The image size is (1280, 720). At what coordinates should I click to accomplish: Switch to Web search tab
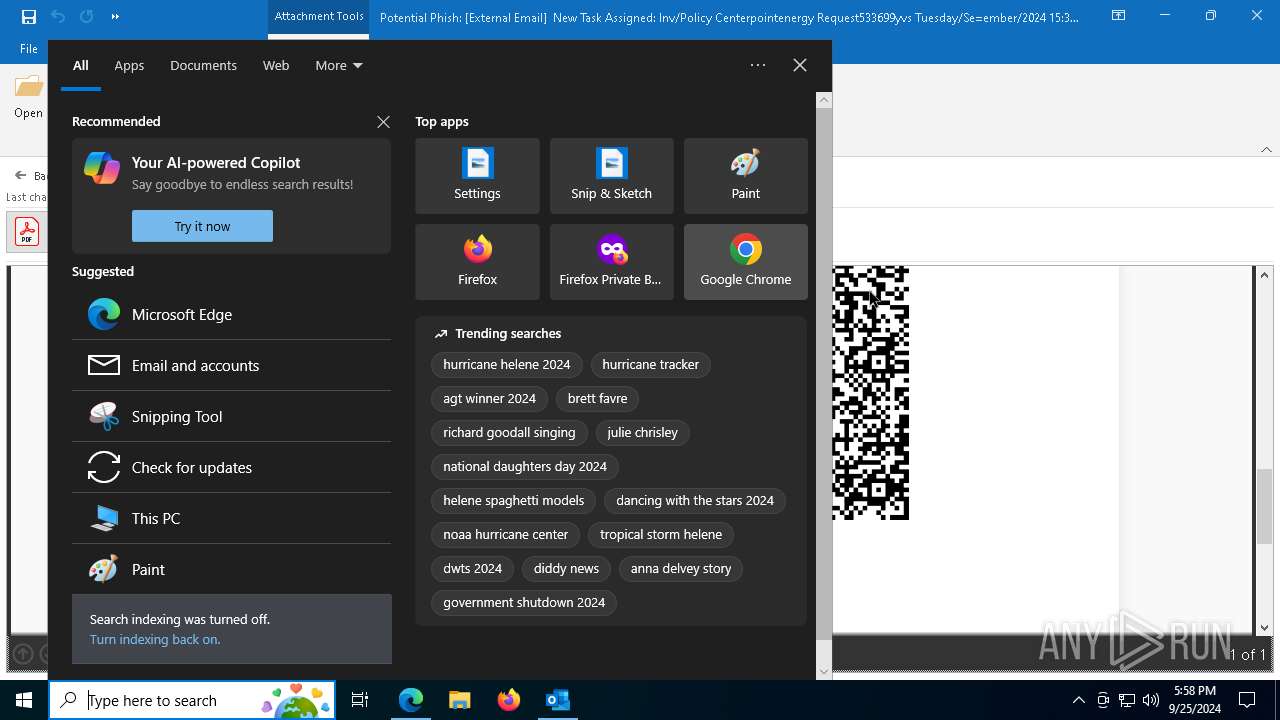(x=276, y=65)
